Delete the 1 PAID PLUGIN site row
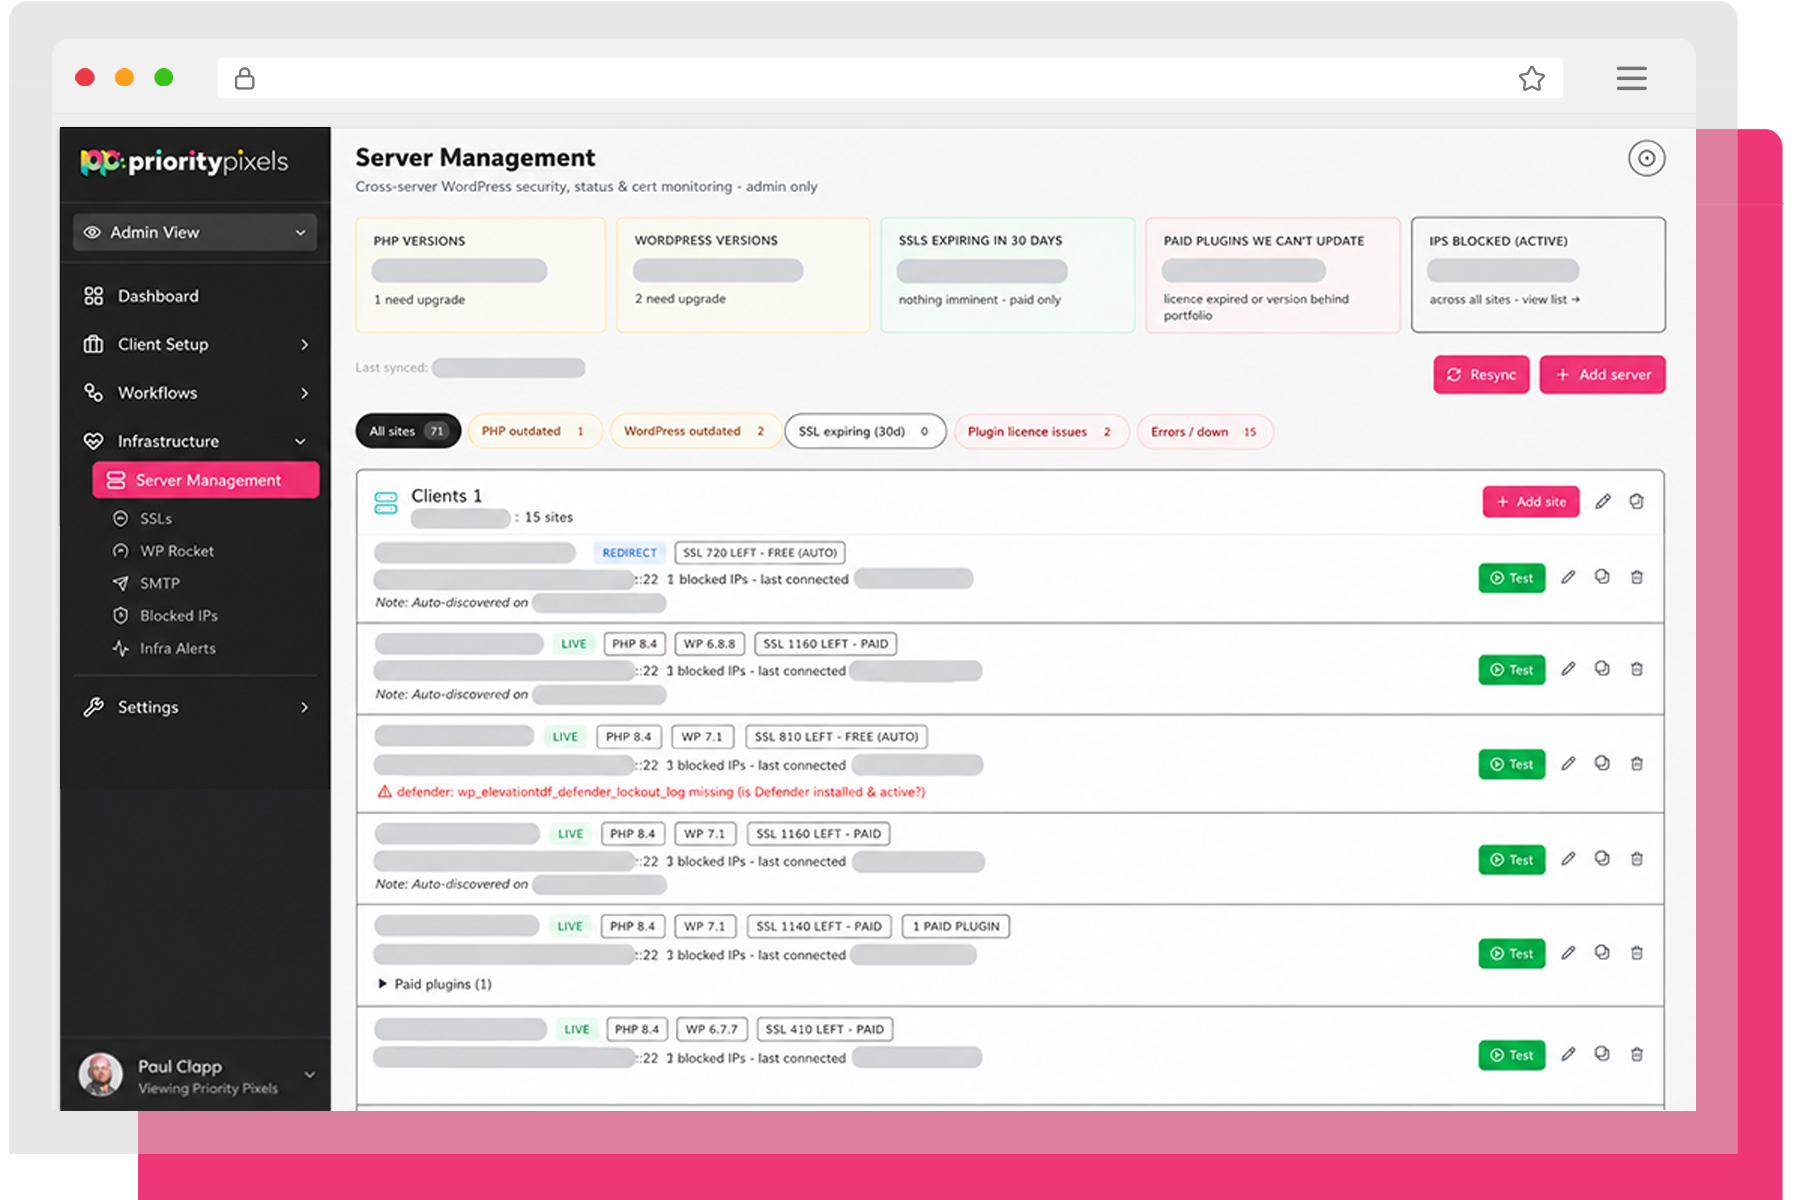 pyautogui.click(x=1637, y=953)
